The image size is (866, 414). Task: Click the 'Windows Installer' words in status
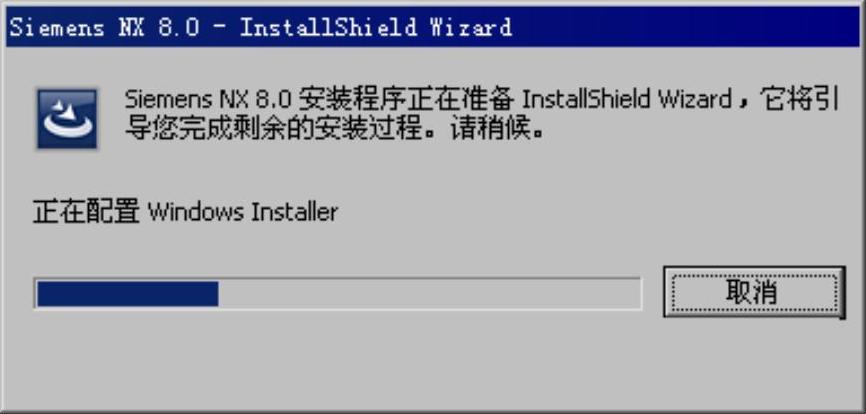pyautogui.click(x=243, y=213)
